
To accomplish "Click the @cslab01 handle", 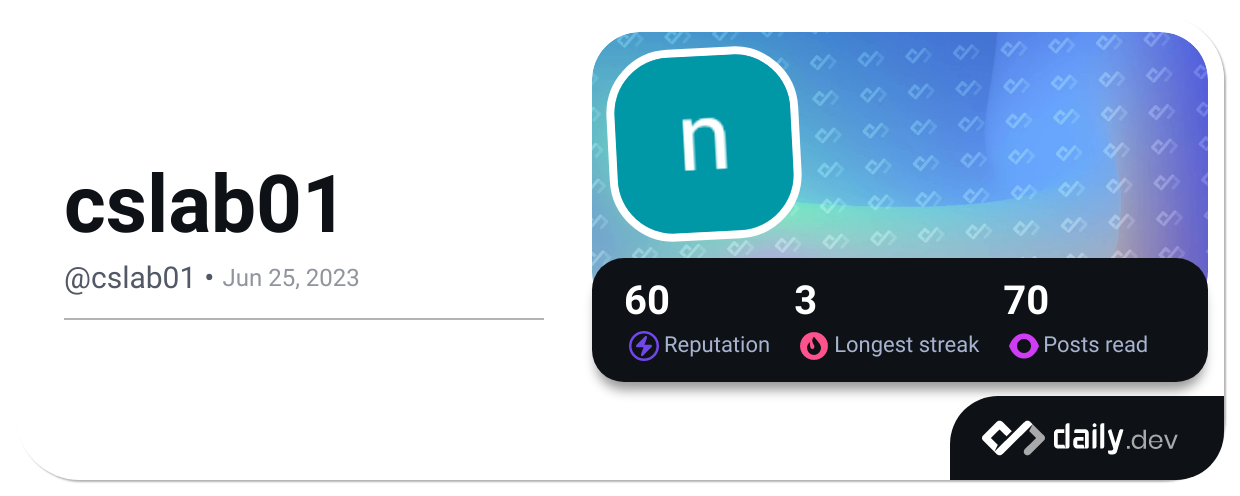I will 129,278.
